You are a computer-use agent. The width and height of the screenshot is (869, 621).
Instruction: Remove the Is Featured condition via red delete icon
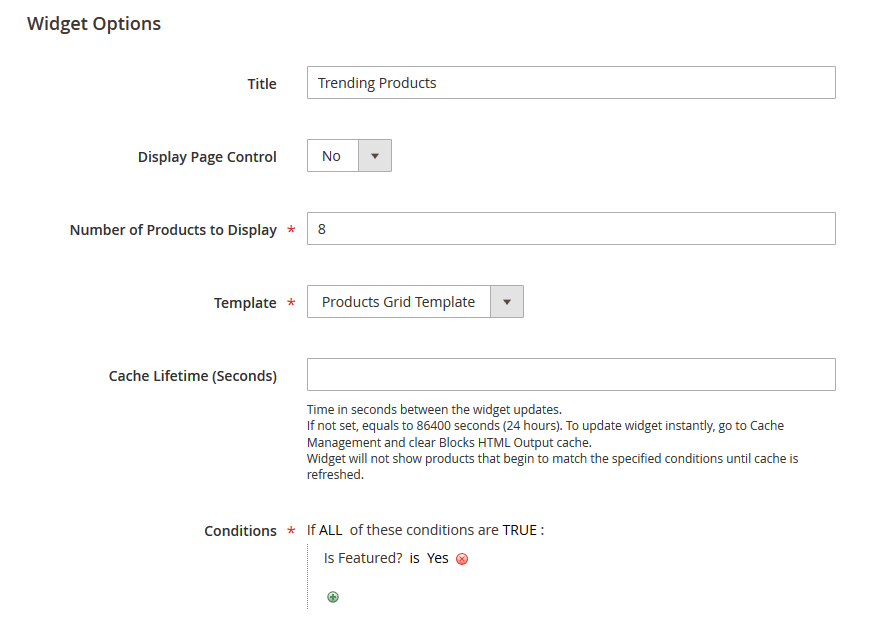pyautogui.click(x=461, y=559)
